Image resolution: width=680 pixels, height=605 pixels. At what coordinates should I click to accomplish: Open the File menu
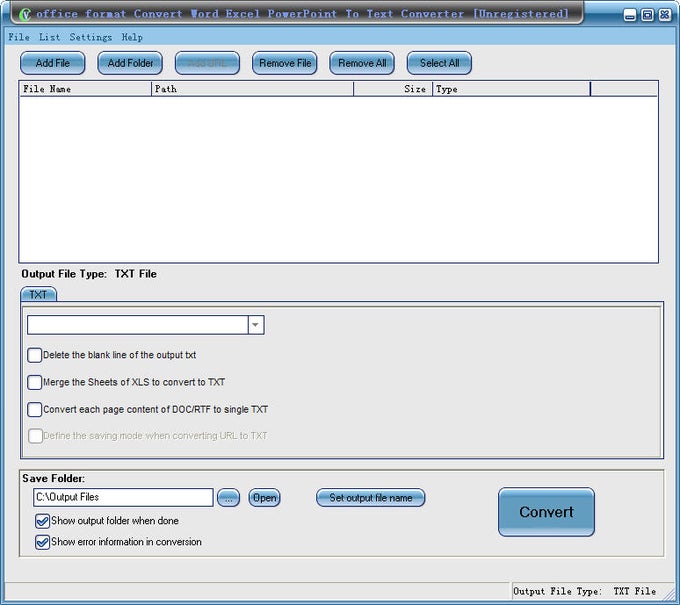click(19, 37)
